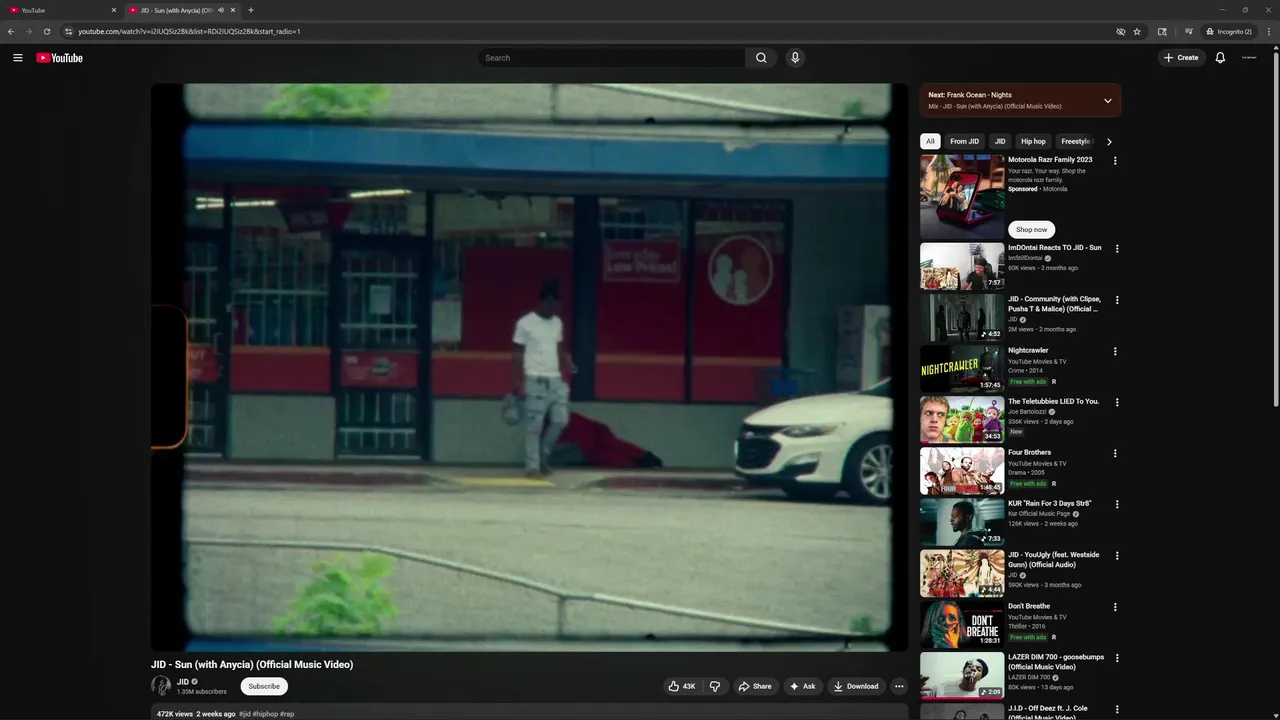The width and height of the screenshot is (1280, 720).
Task: Select the From JID filter chip
Action: (965, 141)
